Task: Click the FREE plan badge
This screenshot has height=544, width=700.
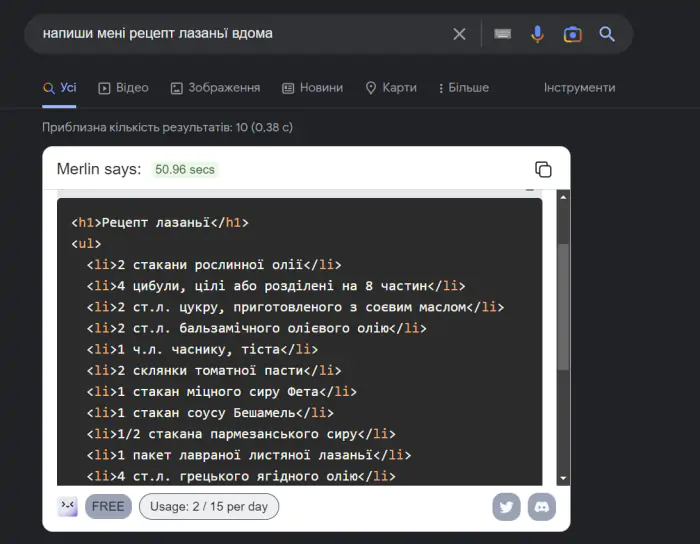Action: (x=108, y=507)
